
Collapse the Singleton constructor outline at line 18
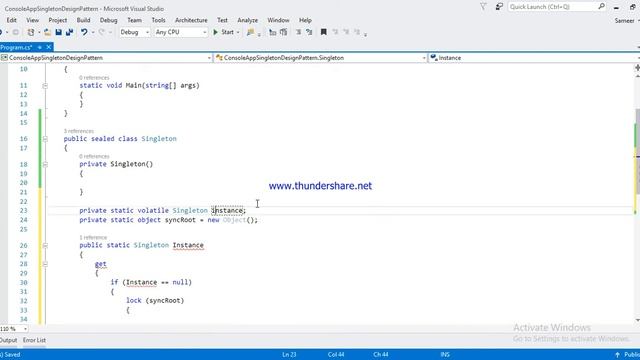45,164
